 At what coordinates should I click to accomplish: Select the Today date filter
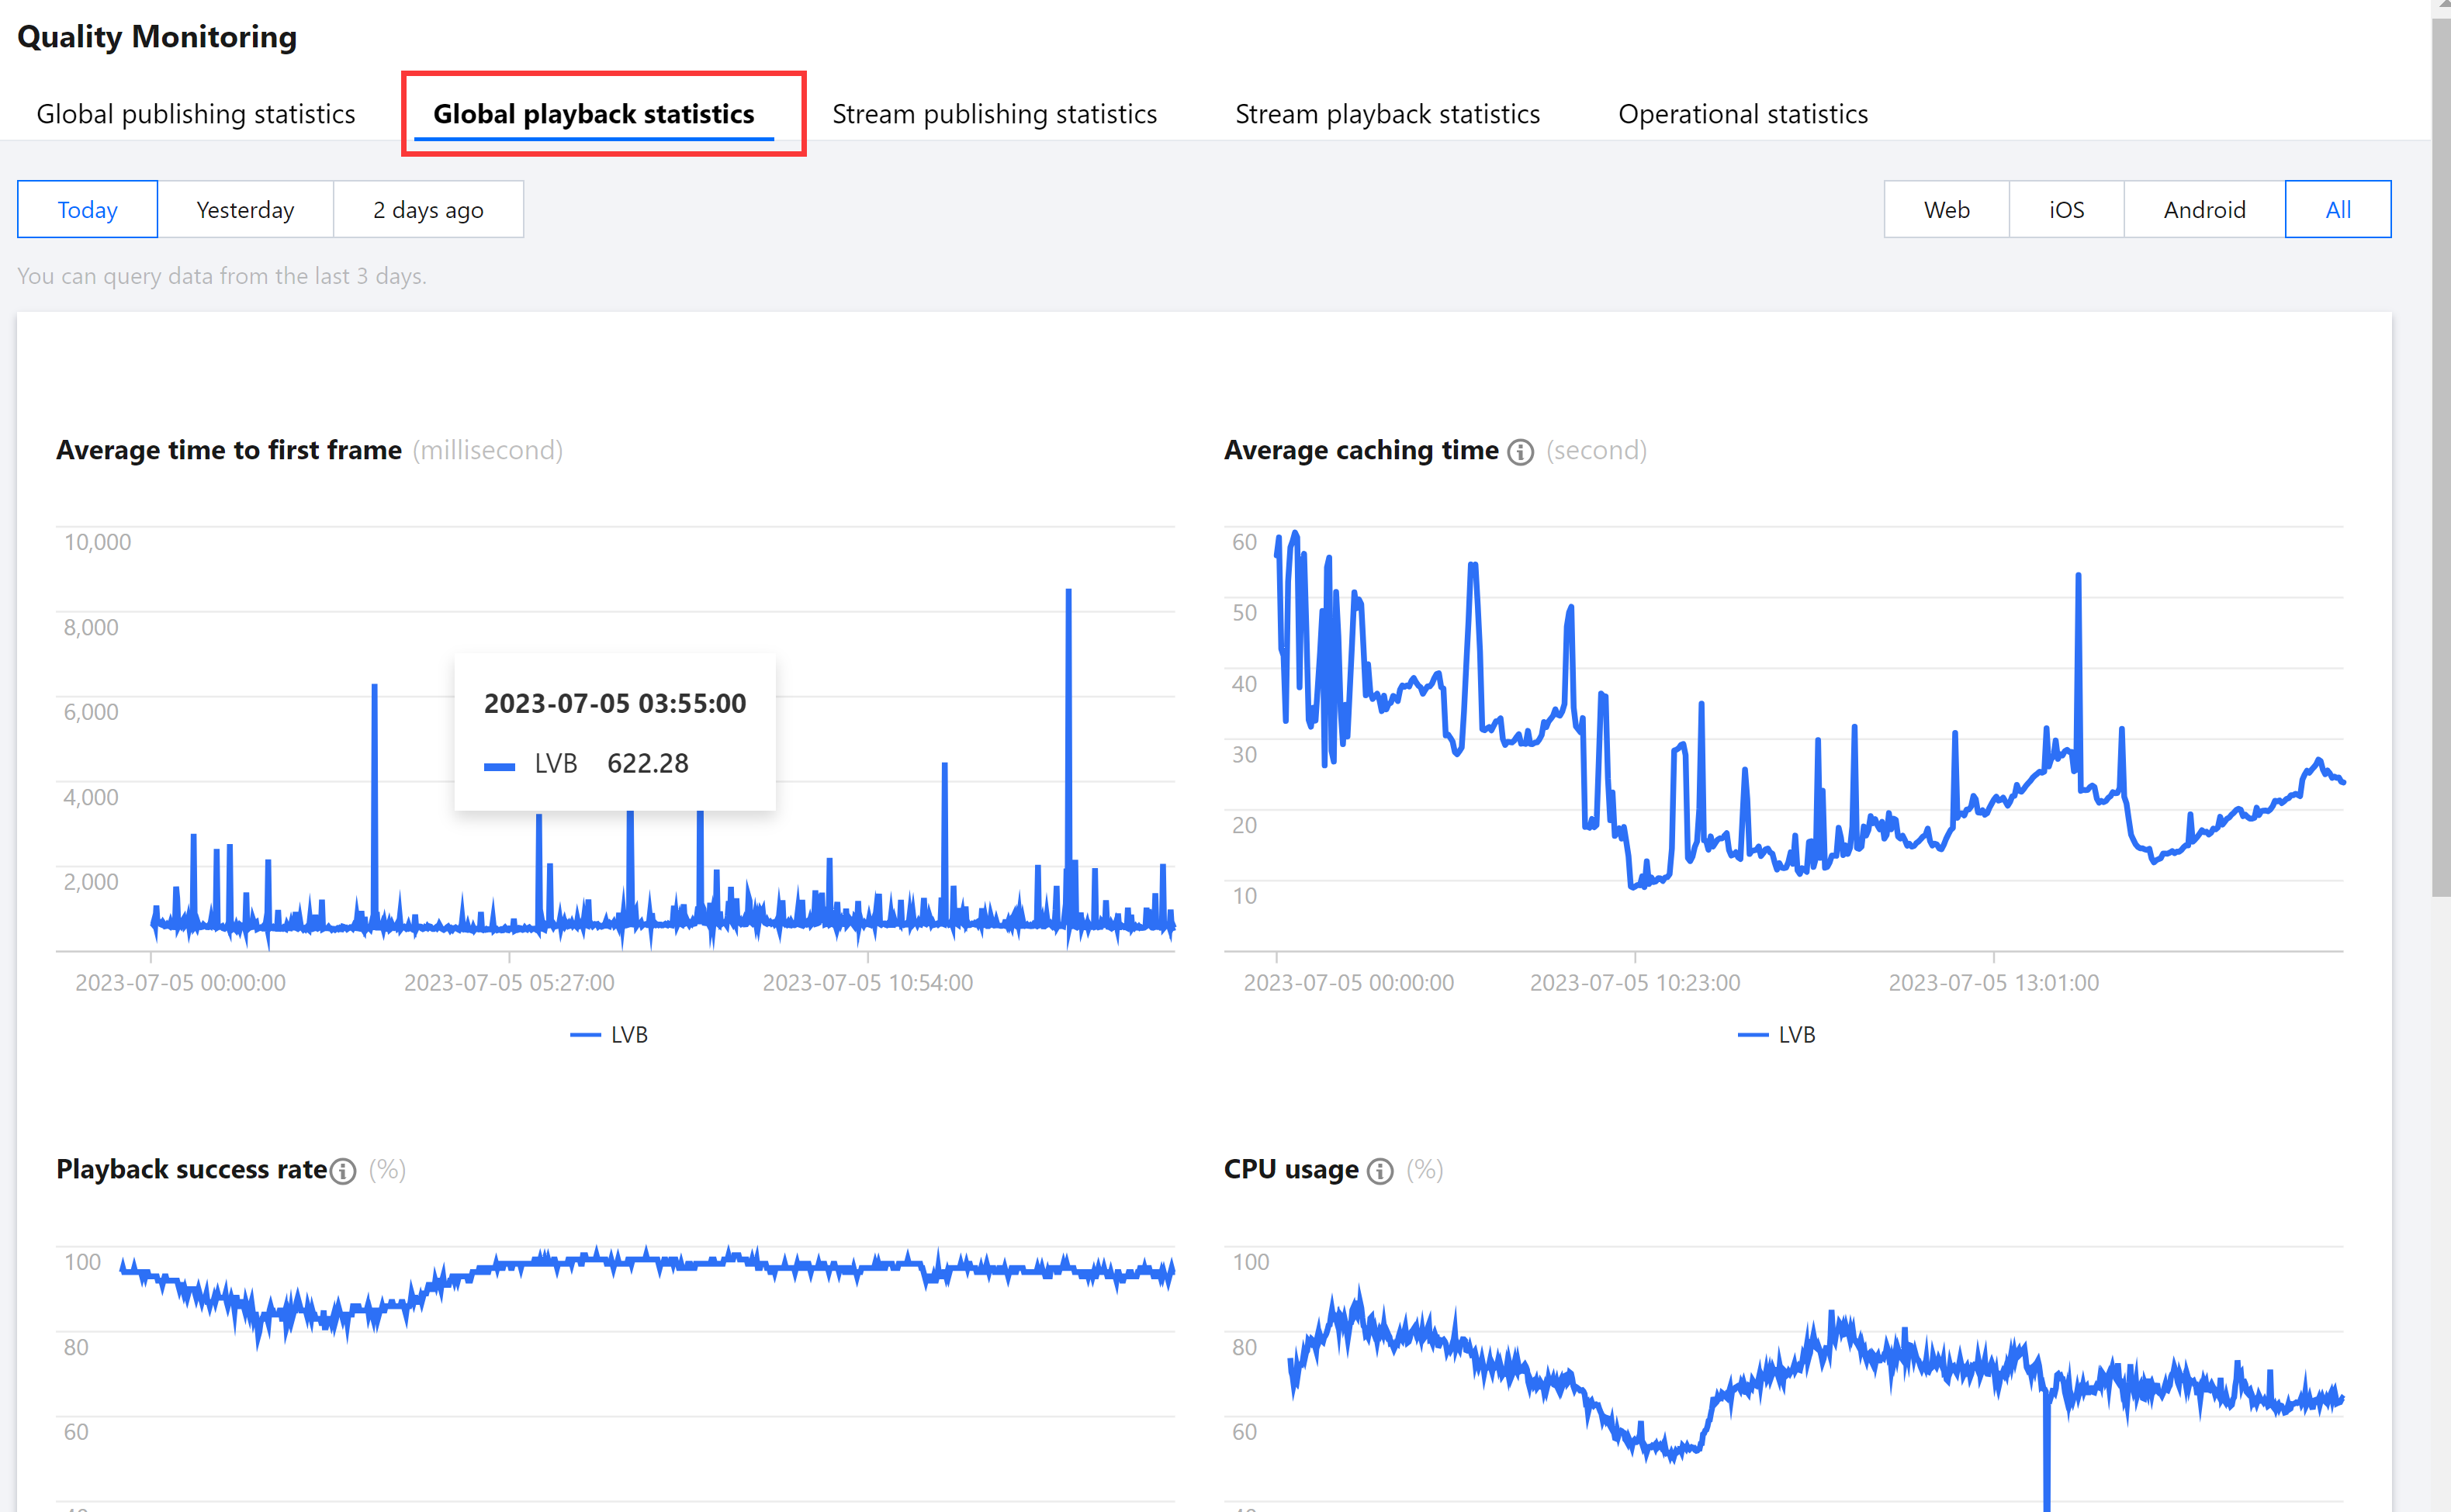pos(87,210)
